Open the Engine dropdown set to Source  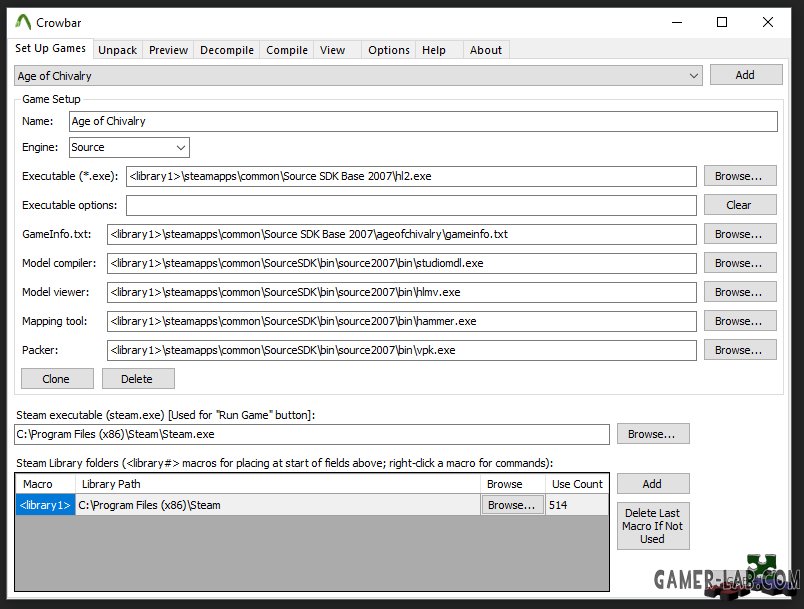point(129,148)
